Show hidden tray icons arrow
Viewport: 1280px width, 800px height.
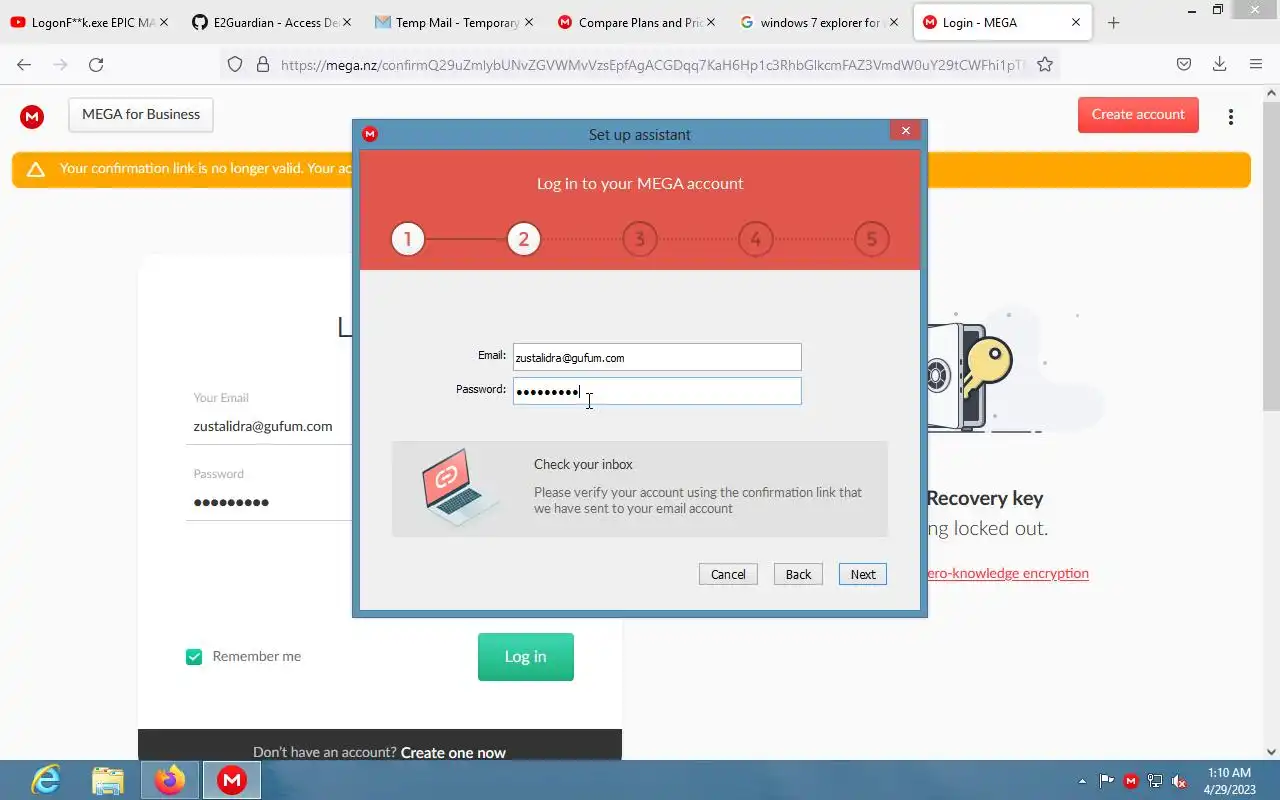point(1082,781)
